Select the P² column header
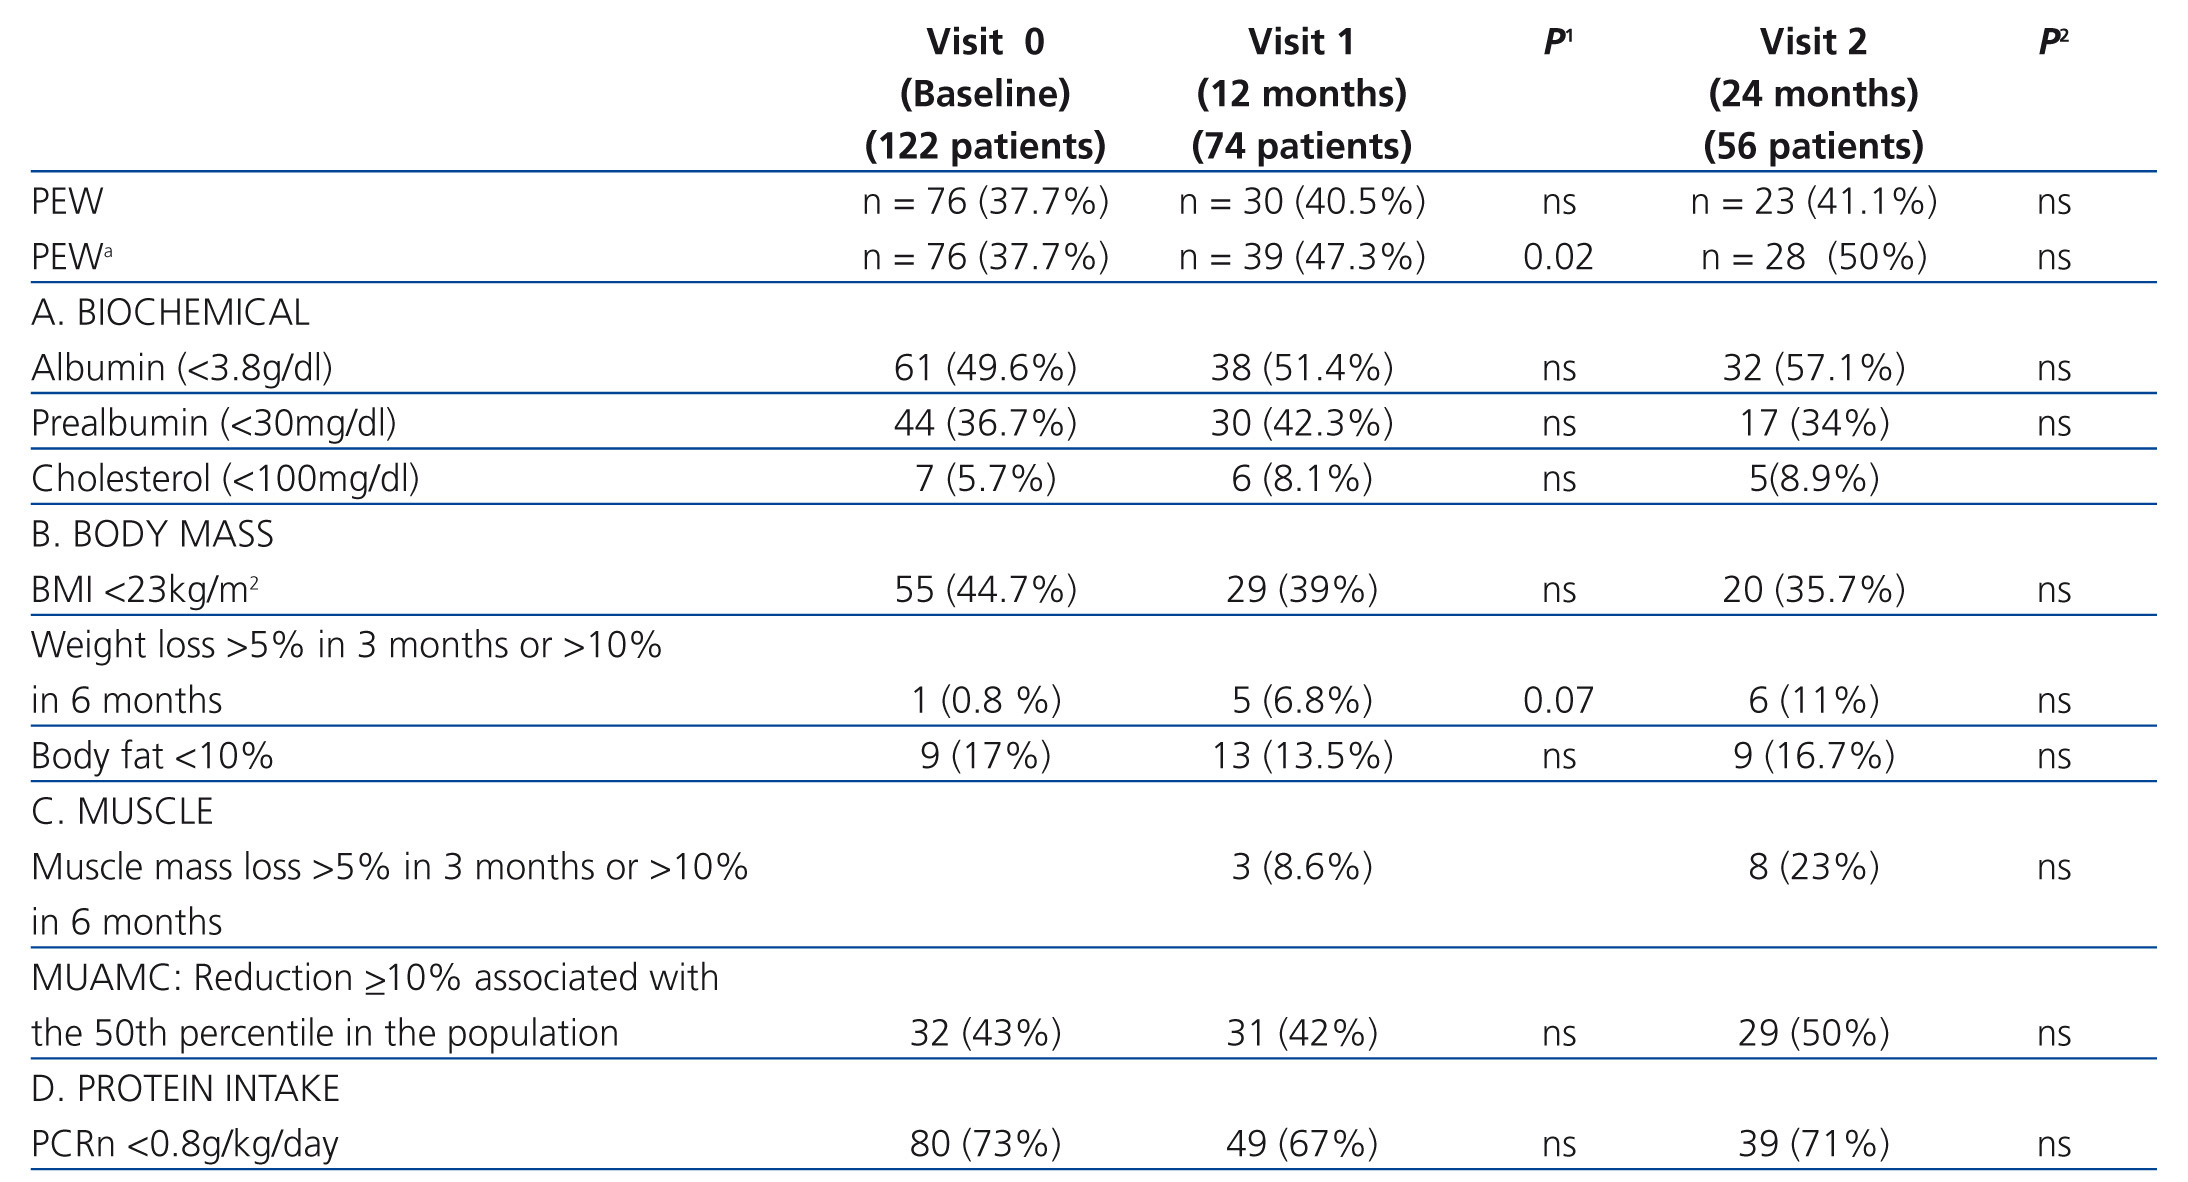 coord(2053,42)
